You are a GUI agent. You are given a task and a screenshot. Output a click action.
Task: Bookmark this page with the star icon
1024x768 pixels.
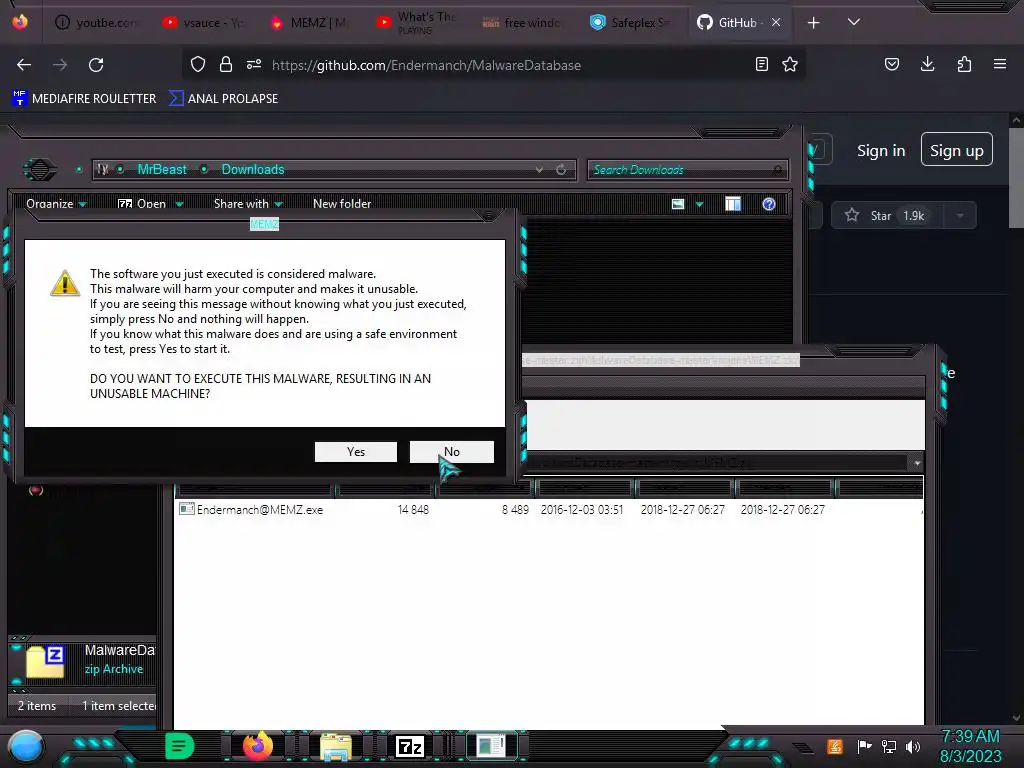point(790,64)
